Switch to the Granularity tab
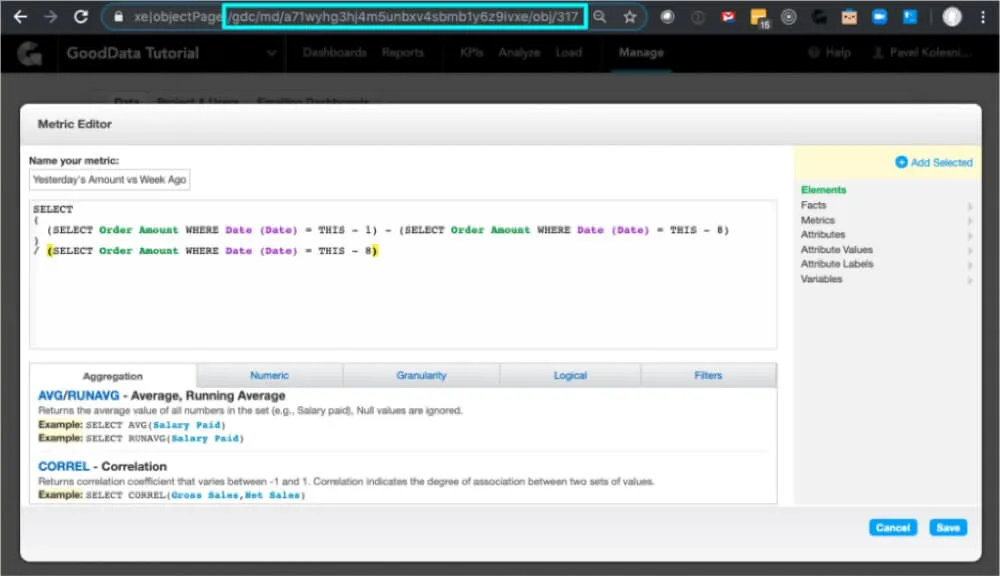This screenshot has width=1000, height=576. point(420,375)
